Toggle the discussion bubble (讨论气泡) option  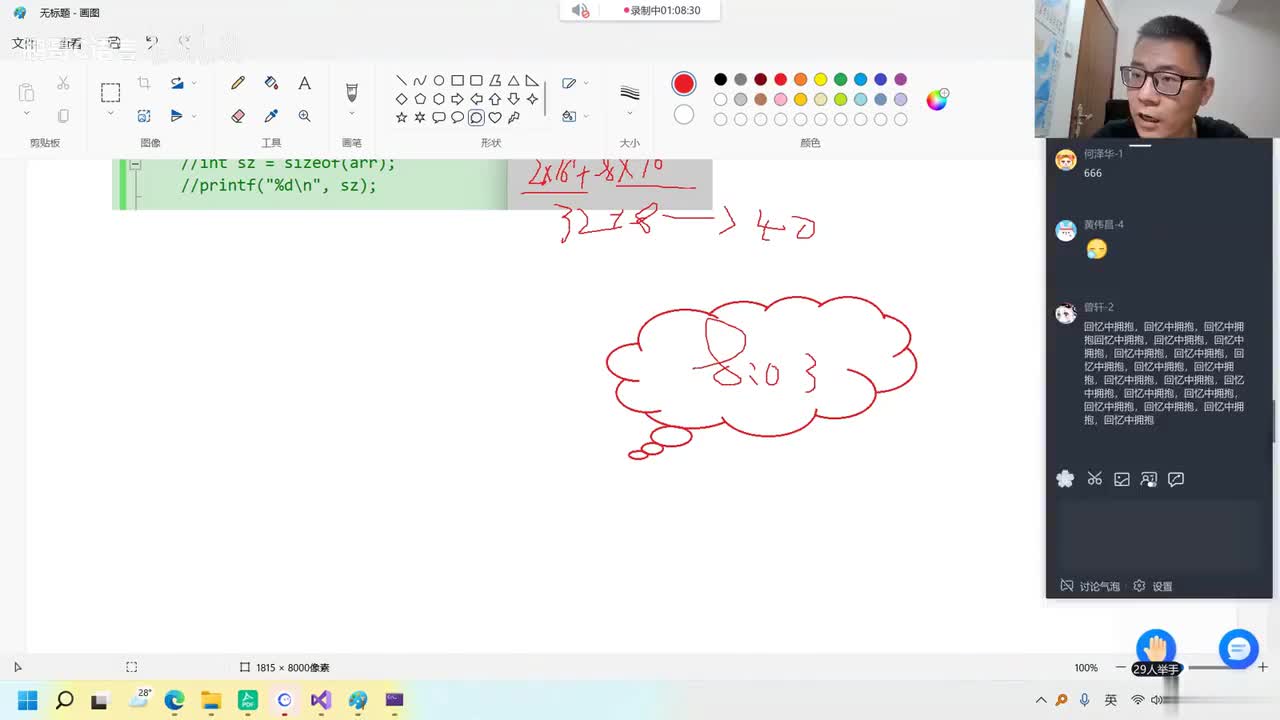[1090, 586]
